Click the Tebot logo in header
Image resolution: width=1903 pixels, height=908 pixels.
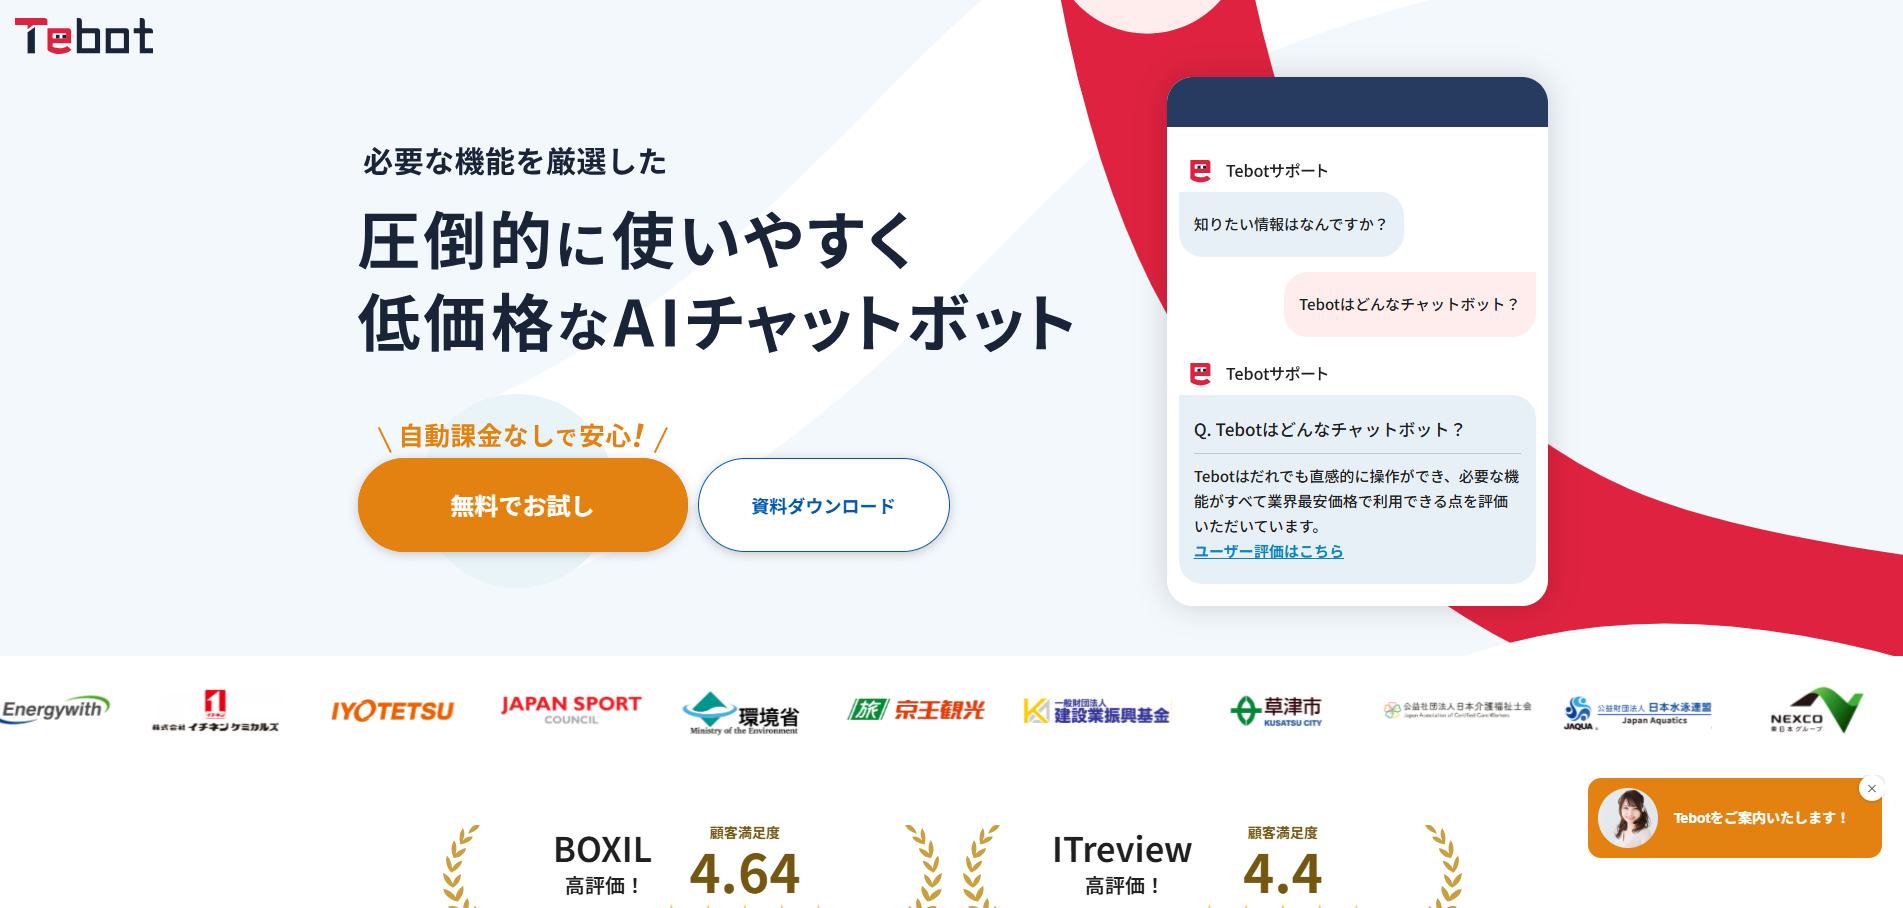pos(84,37)
